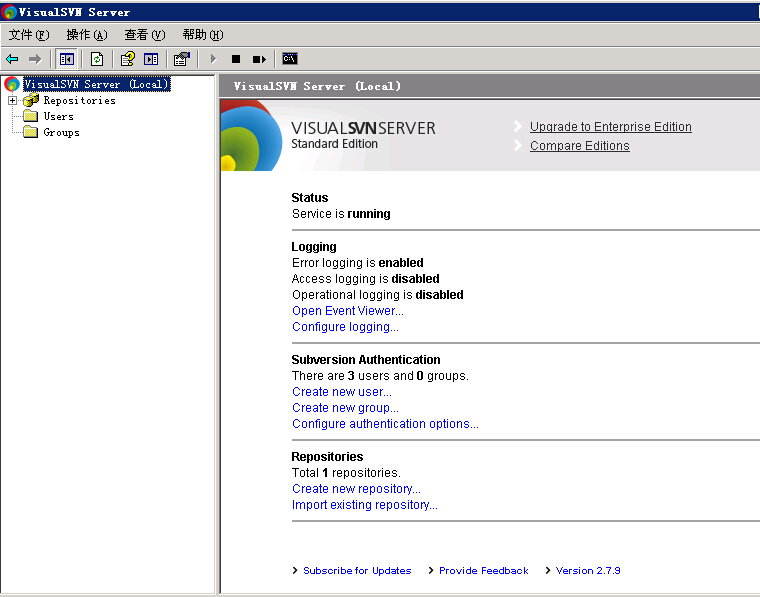Open the 帮助(H) menu

(203, 35)
